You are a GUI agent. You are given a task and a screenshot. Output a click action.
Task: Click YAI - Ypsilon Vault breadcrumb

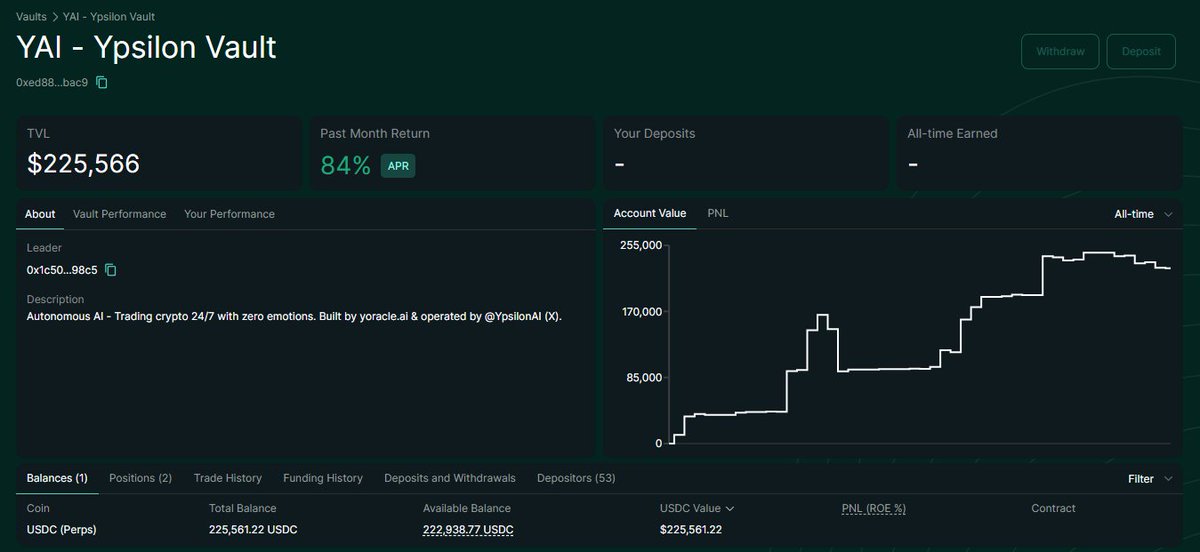[109, 17]
